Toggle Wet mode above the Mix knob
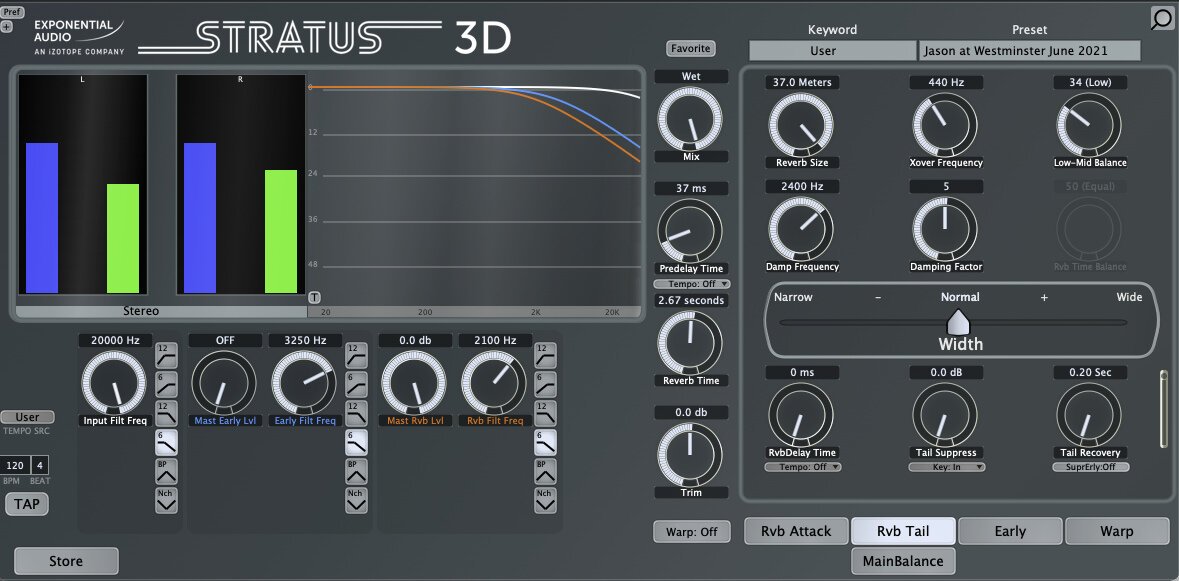This screenshot has width=1179, height=581. tap(691, 75)
